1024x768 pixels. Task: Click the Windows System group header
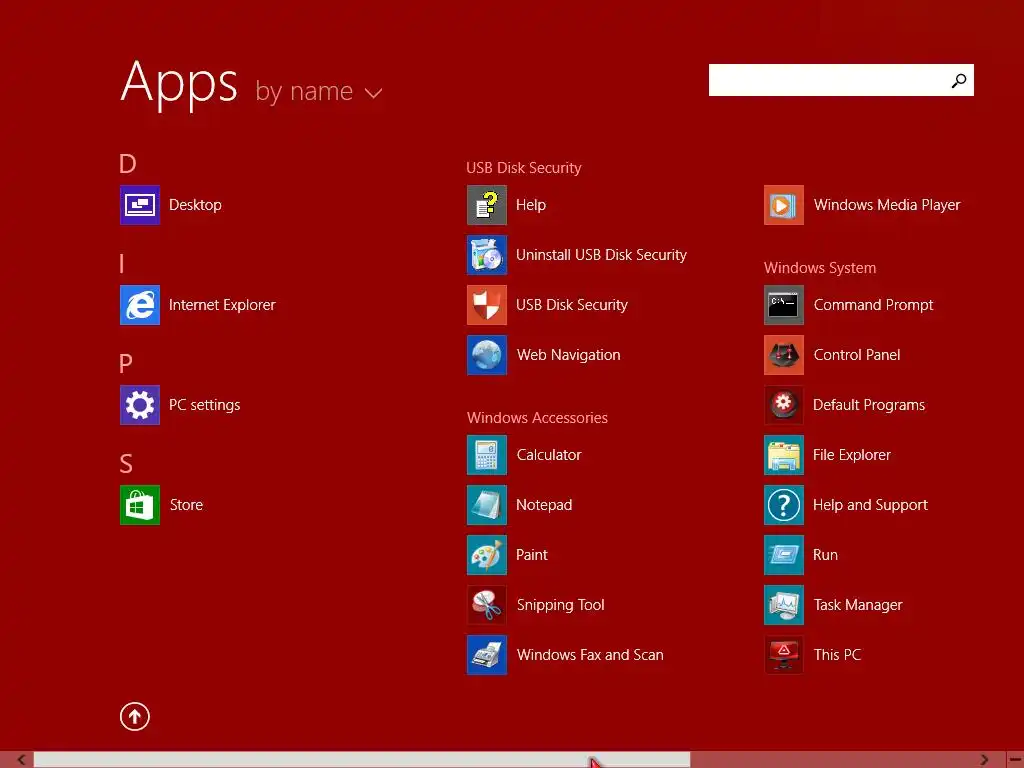click(x=820, y=268)
